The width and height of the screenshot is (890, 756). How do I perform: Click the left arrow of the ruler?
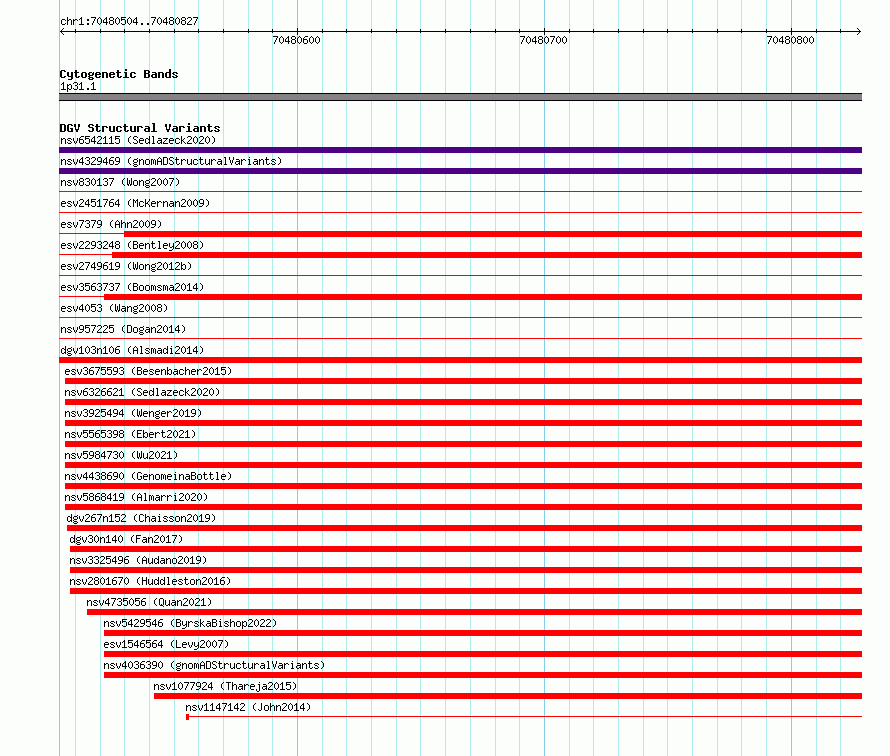pyautogui.click(x=62, y=31)
